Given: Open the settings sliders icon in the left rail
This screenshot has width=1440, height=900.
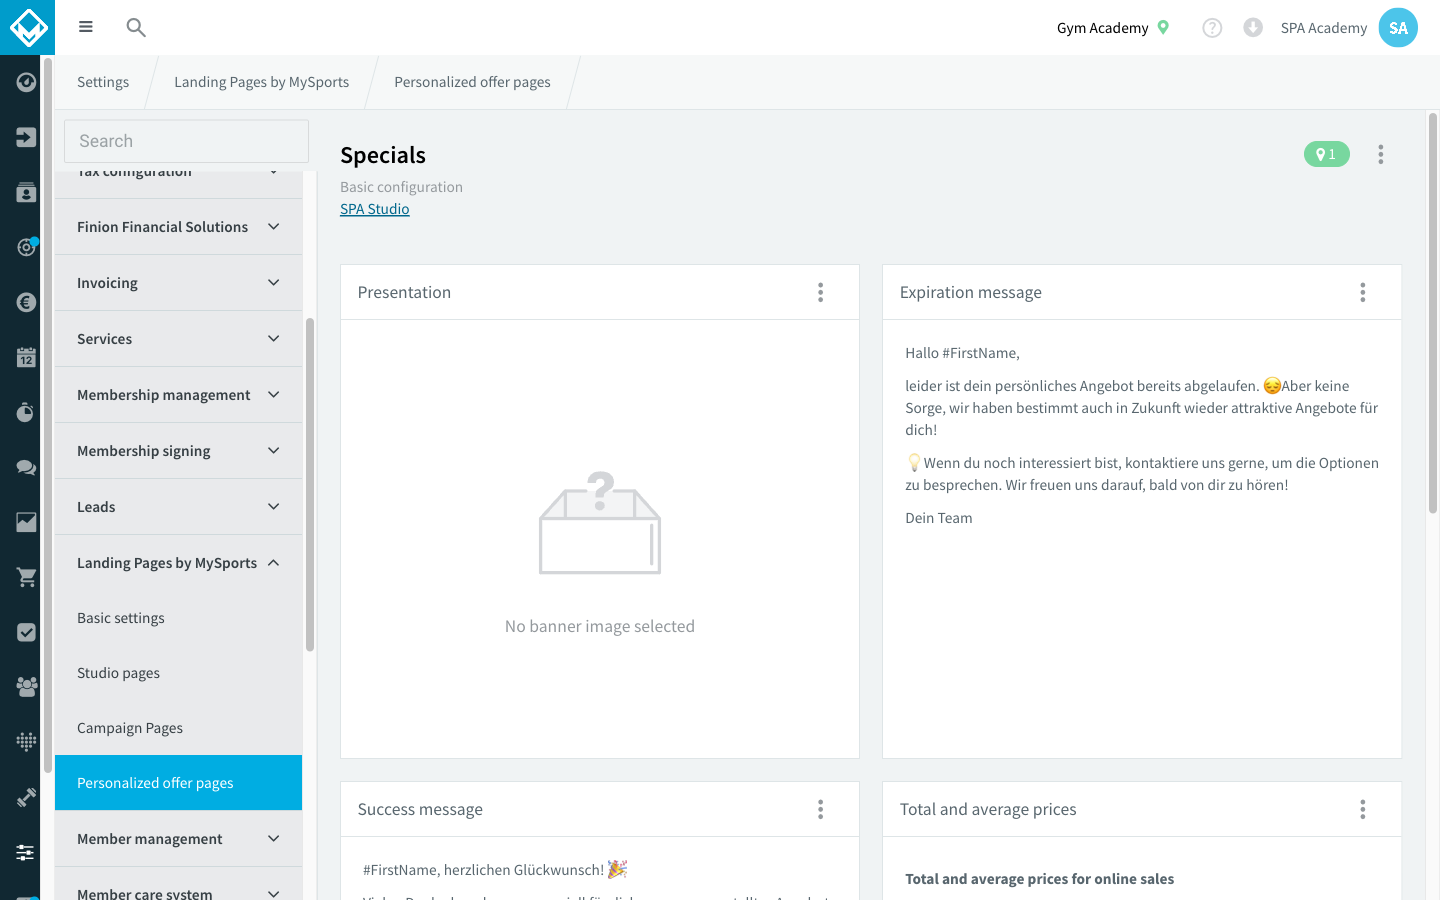Looking at the screenshot, I should click(26, 852).
